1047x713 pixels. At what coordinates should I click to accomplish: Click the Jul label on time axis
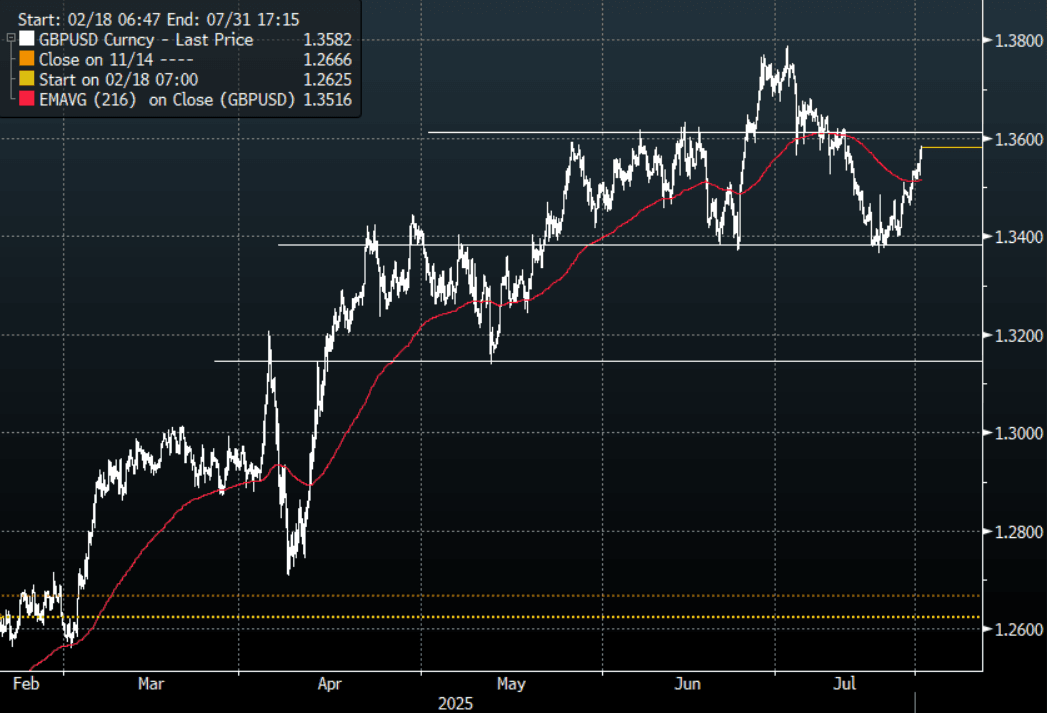tap(846, 684)
